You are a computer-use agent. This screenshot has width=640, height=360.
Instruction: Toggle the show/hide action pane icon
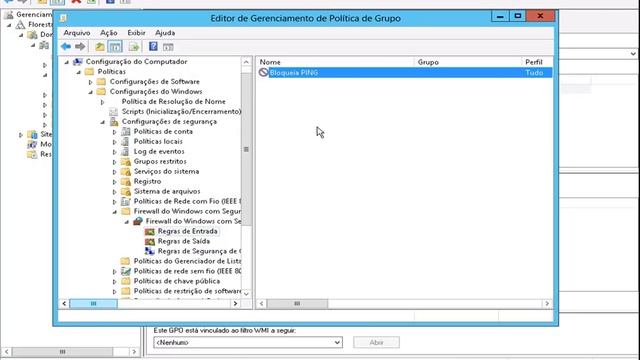pos(168,47)
